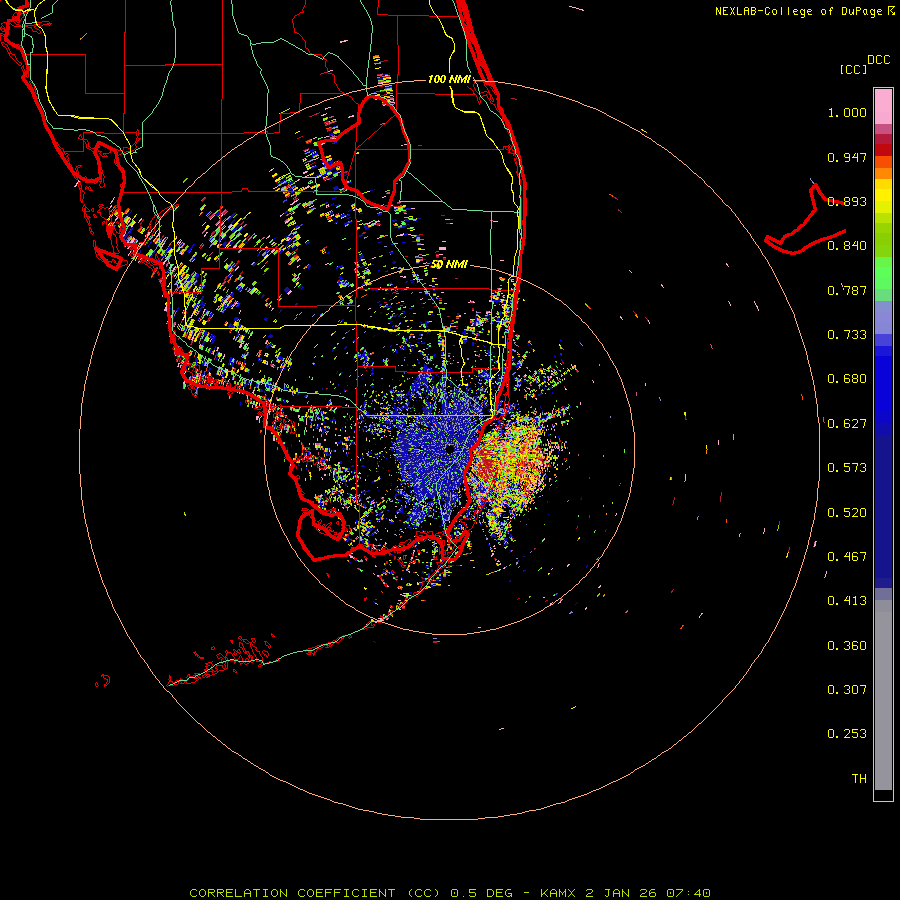
Task: Click the Bahamas island outline at right
Action: pos(806,221)
